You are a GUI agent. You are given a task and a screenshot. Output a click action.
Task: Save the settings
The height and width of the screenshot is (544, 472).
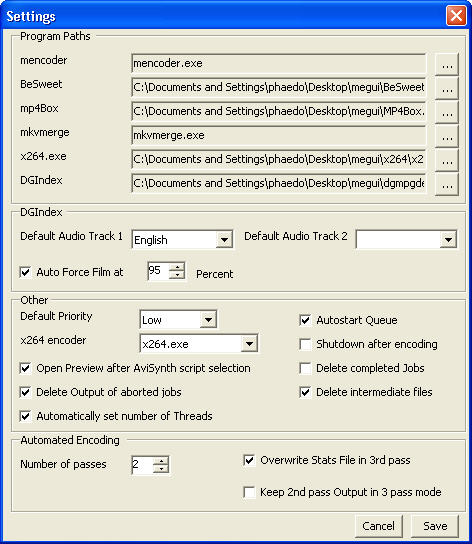(x=435, y=526)
